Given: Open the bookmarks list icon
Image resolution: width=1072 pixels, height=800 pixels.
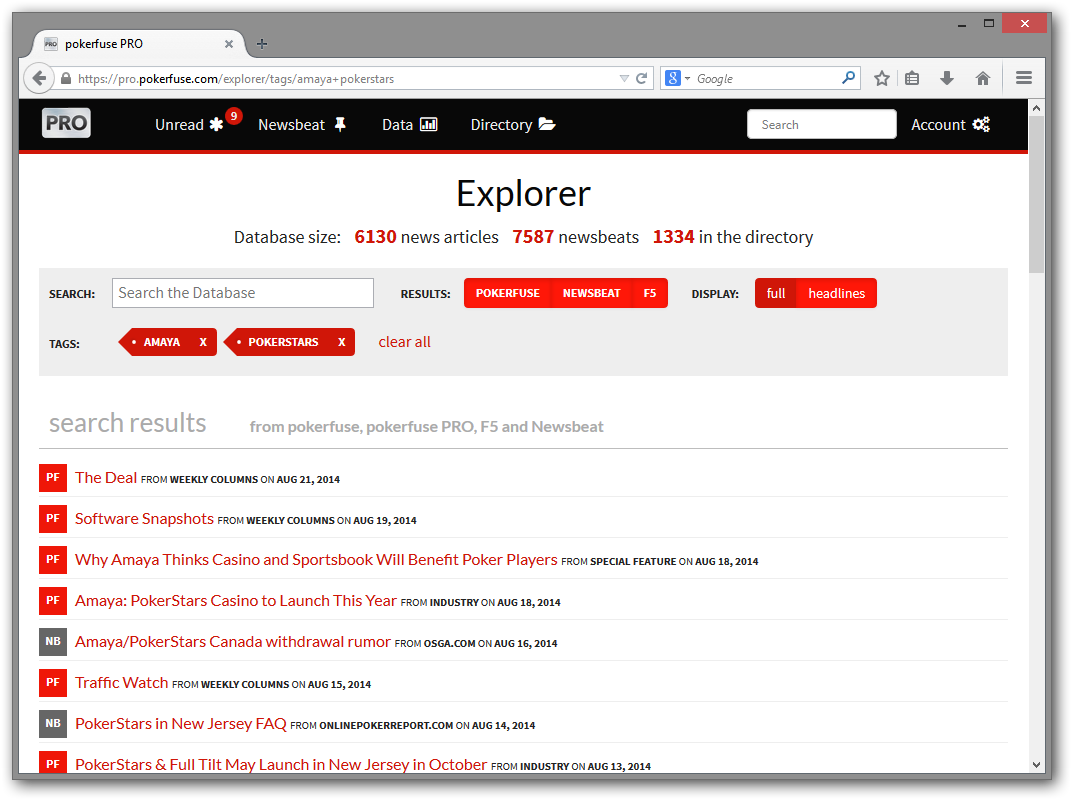Looking at the screenshot, I should [912, 79].
